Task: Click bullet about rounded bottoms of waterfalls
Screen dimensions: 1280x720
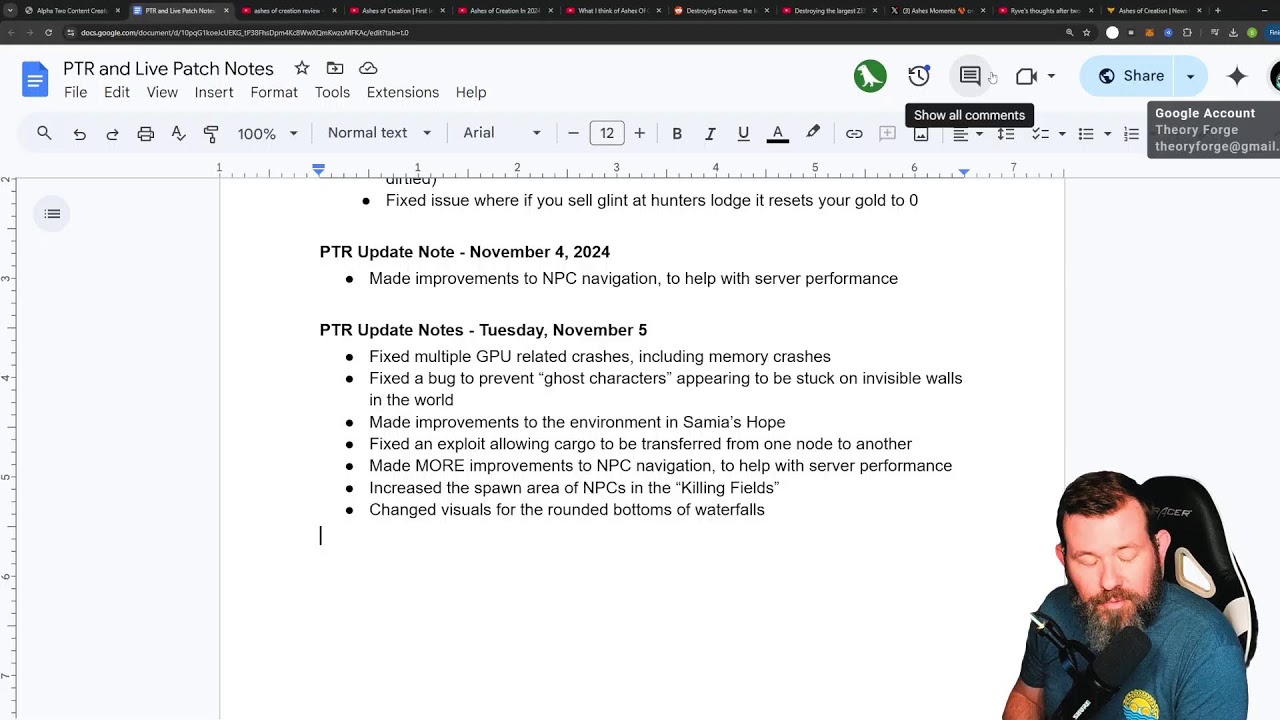Action: pos(566,510)
